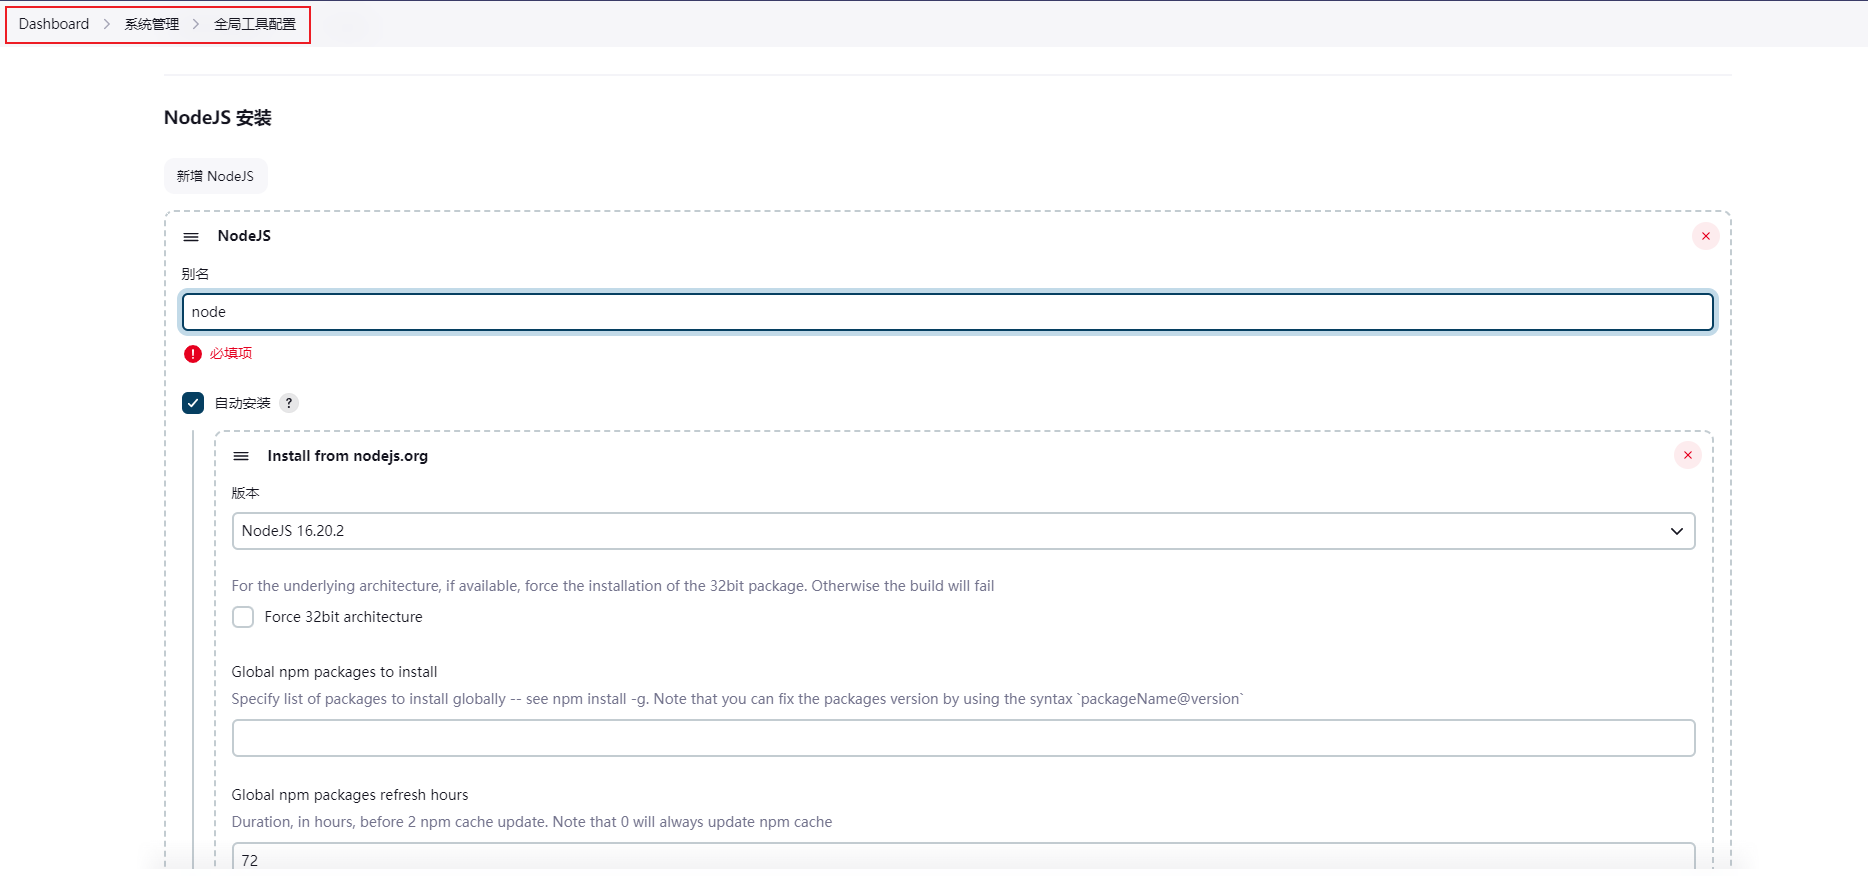This screenshot has height=876, width=1868.
Task: Click the breadcrumb chevron after Dashboard
Action: click(x=107, y=24)
